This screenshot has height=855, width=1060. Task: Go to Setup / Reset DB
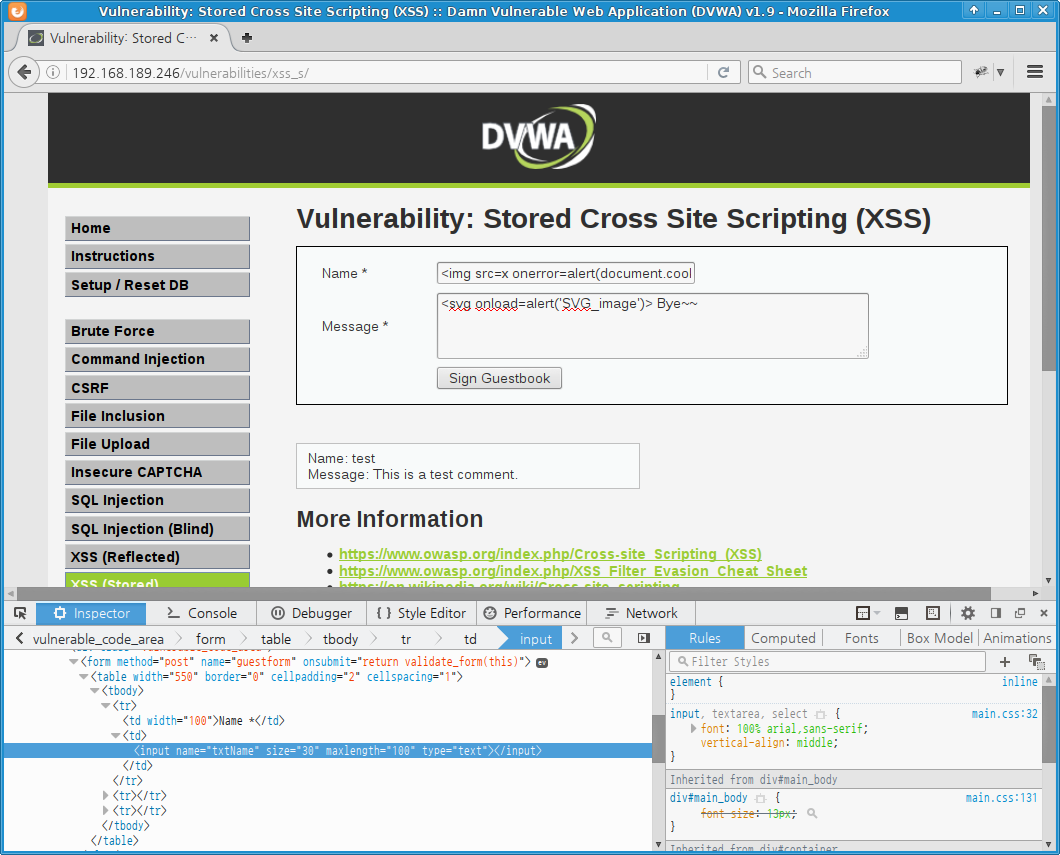[x=157, y=285]
